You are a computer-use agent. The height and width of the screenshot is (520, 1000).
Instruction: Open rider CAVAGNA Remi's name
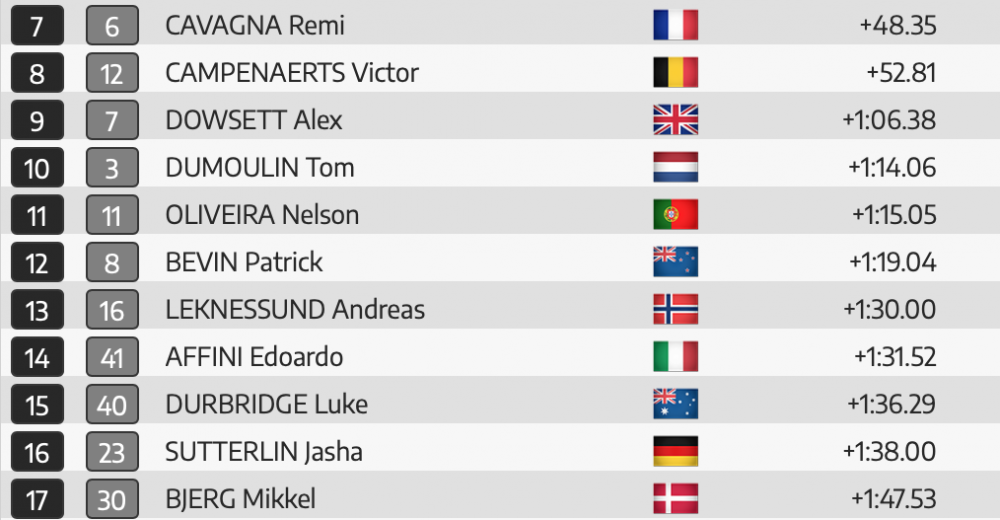click(254, 26)
